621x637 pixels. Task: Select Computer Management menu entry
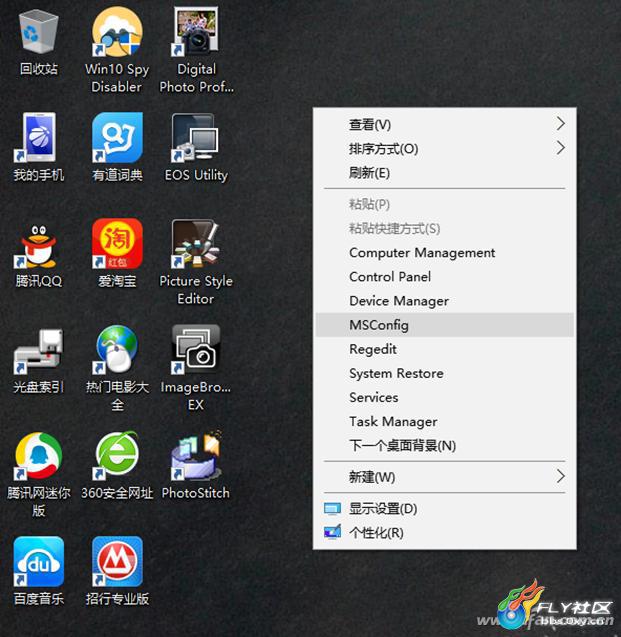pyautogui.click(x=444, y=253)
